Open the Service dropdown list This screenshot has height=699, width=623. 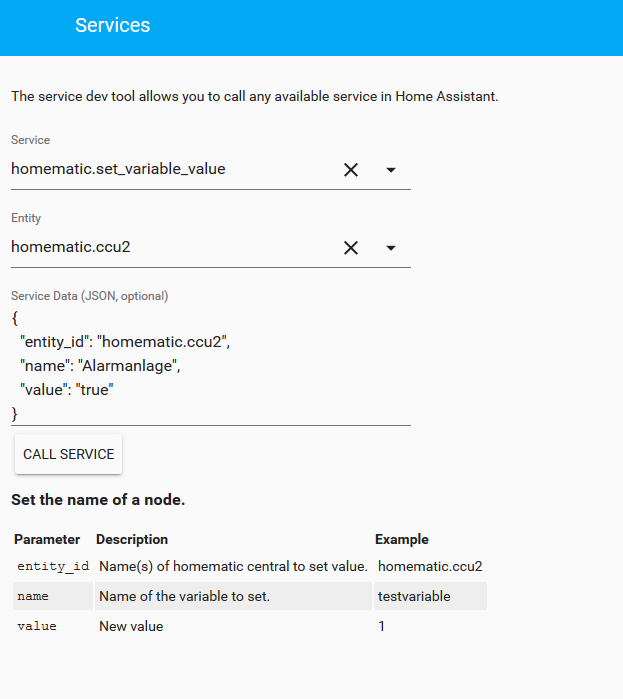[x=391, y=170]
